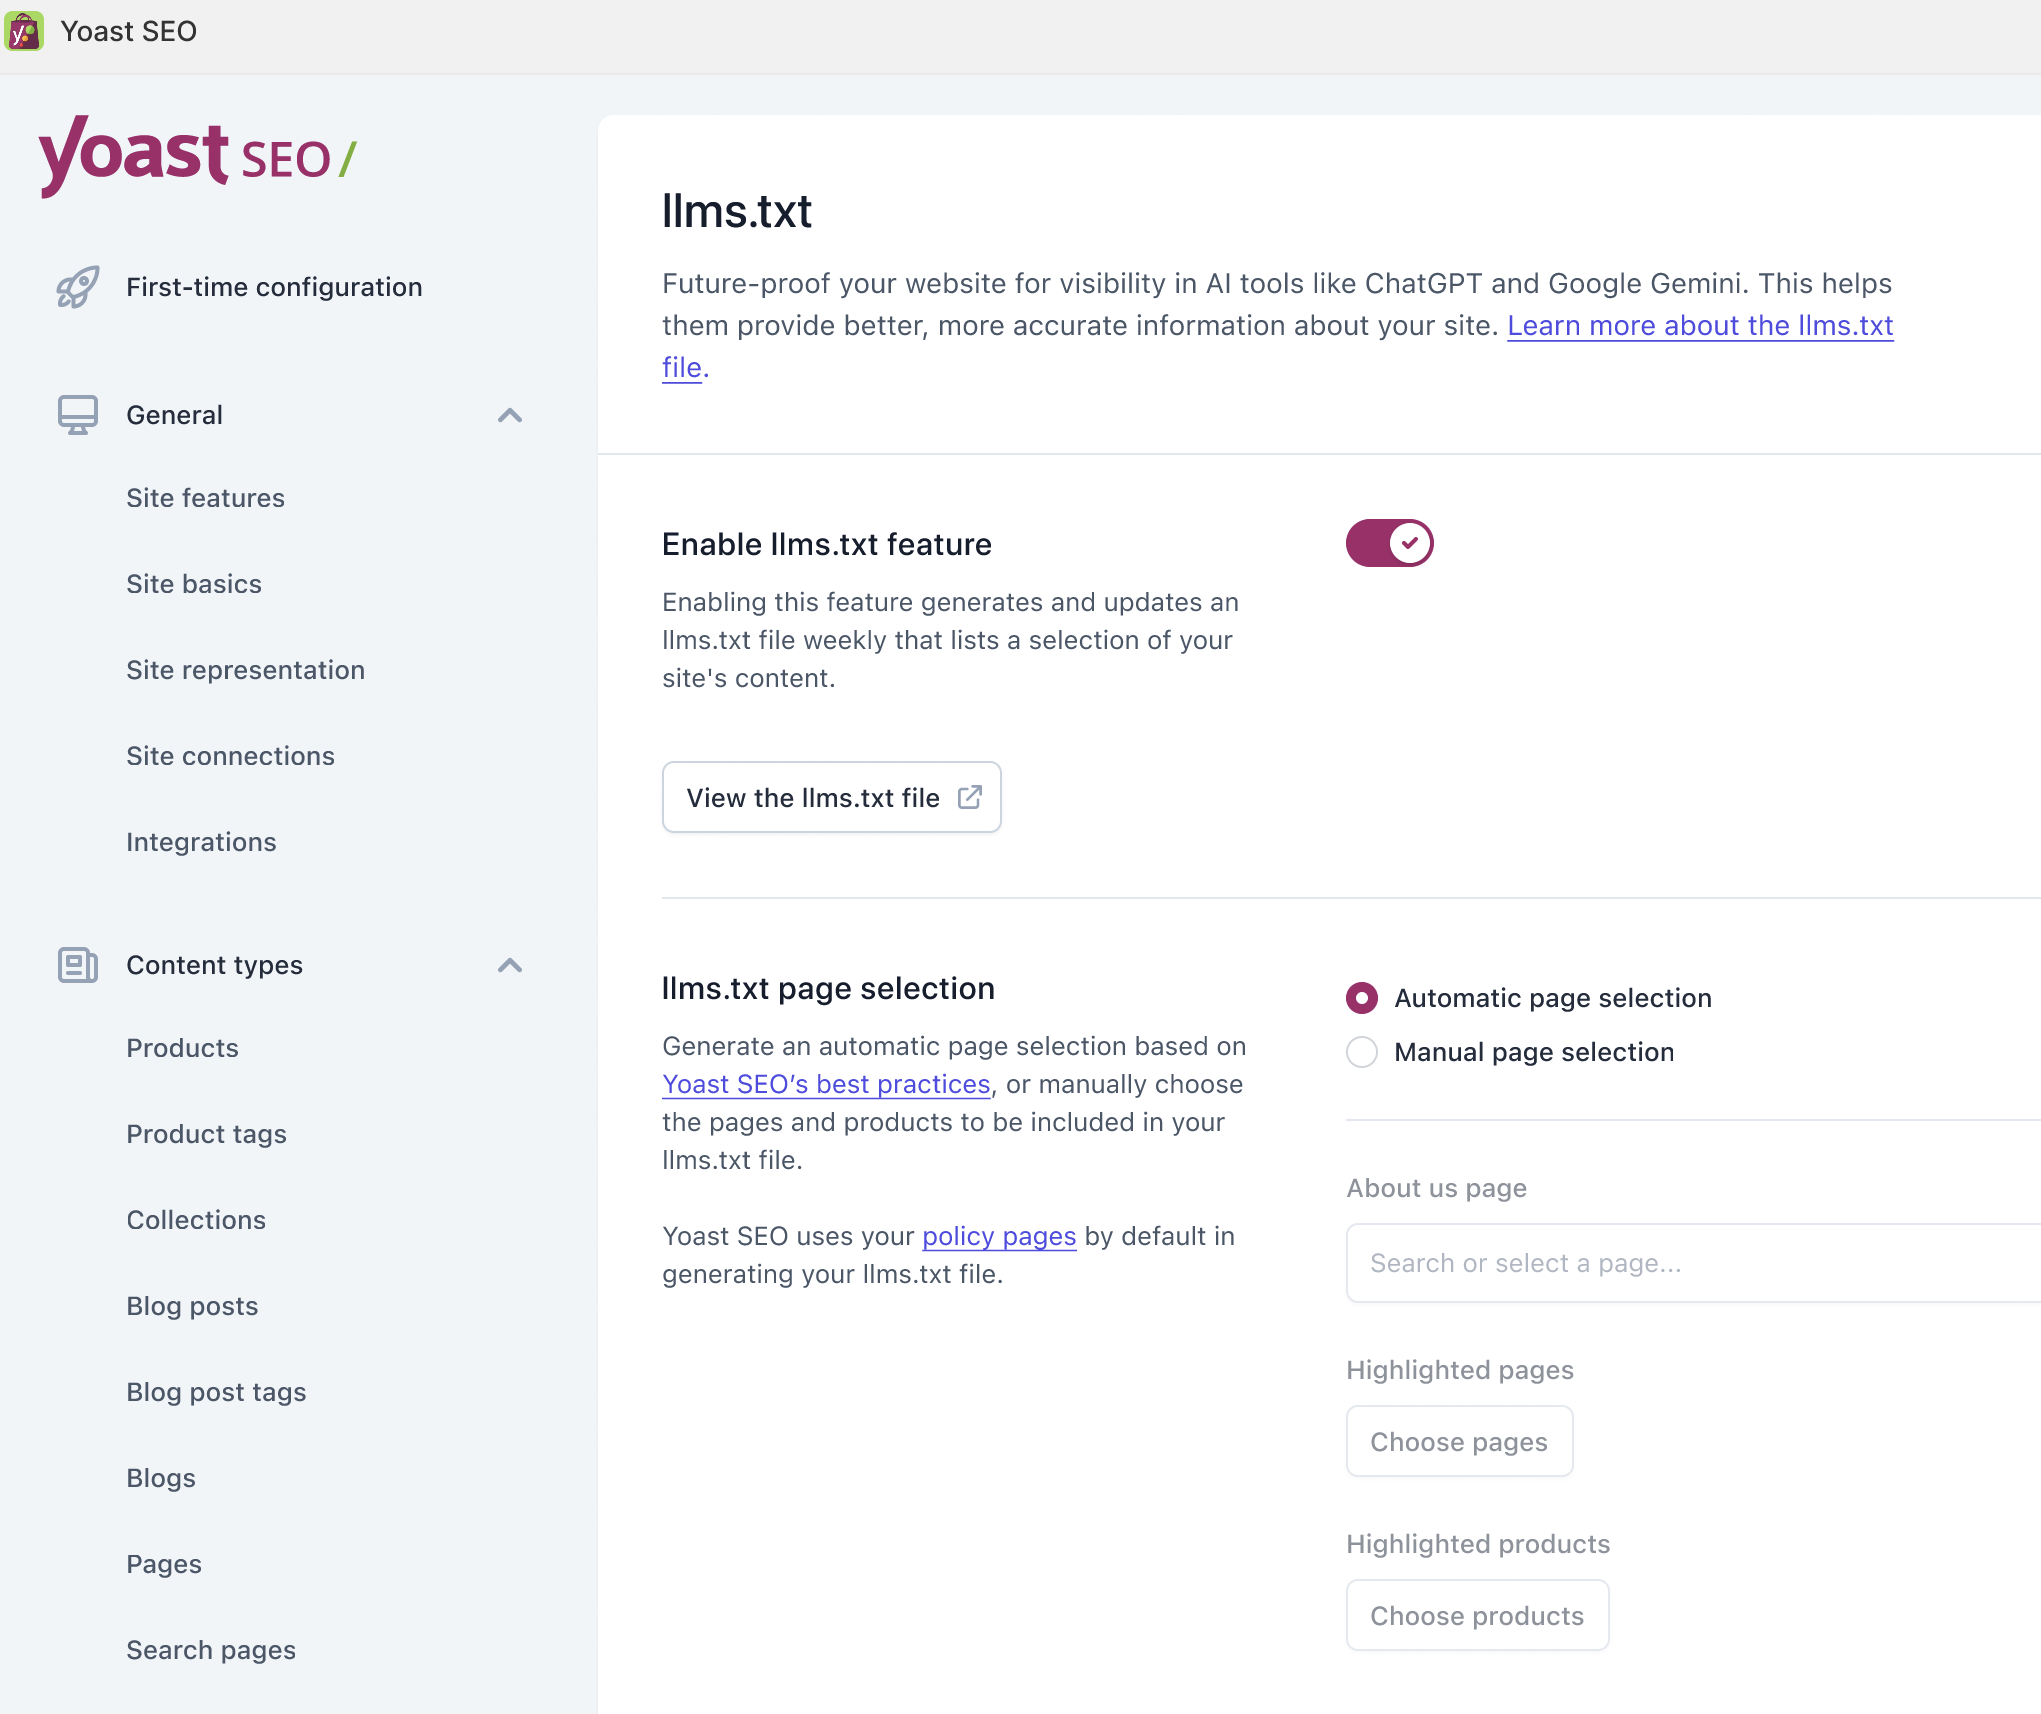The width and height of the screenshot is (2041, 1714).
Task: Open Site features in the sidebar
Action: click(x=205, y=498)
